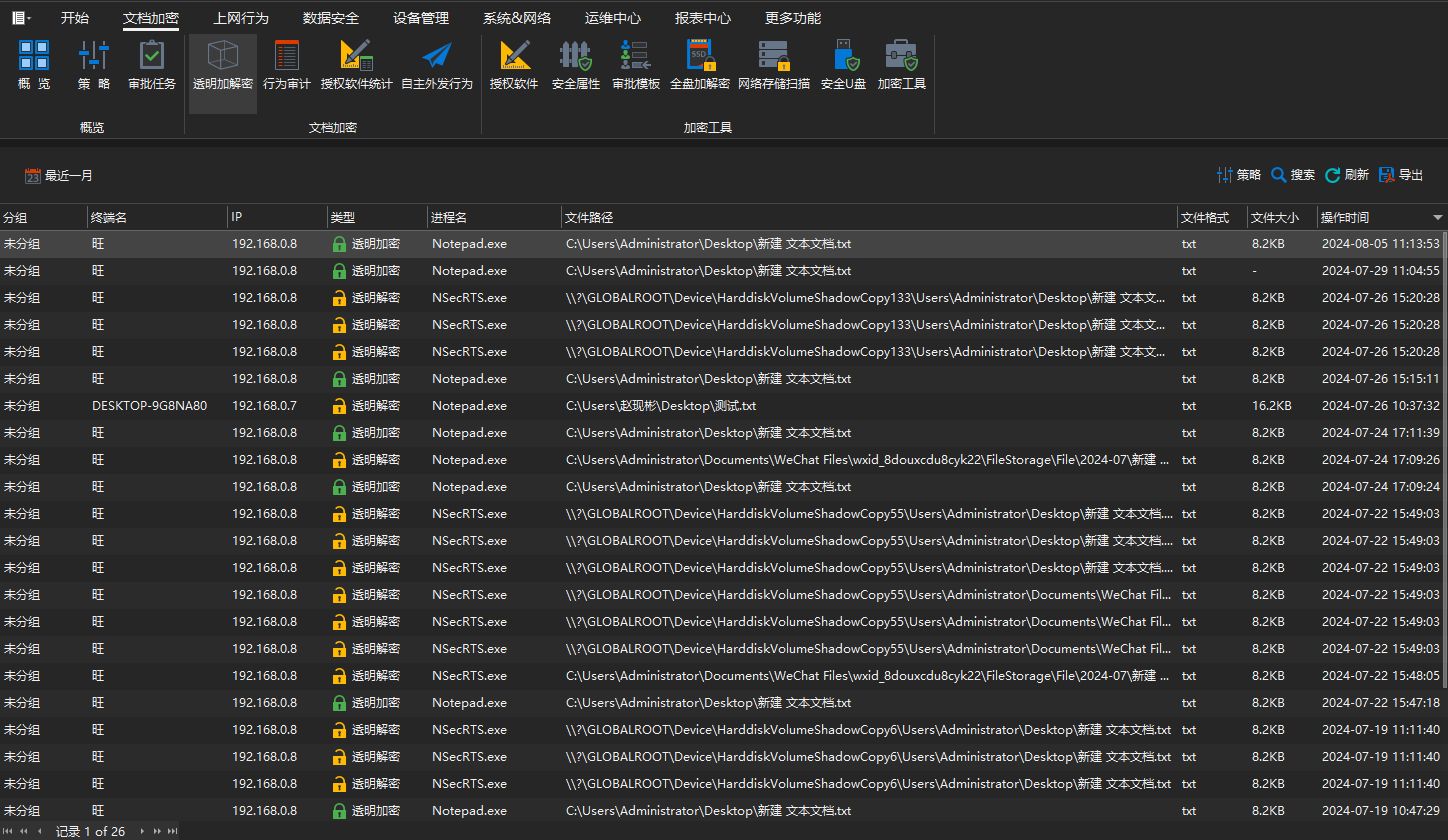Sort by the 文件大小 column header
This screenshot has height=840, width=1448.
click(1283, 217)
